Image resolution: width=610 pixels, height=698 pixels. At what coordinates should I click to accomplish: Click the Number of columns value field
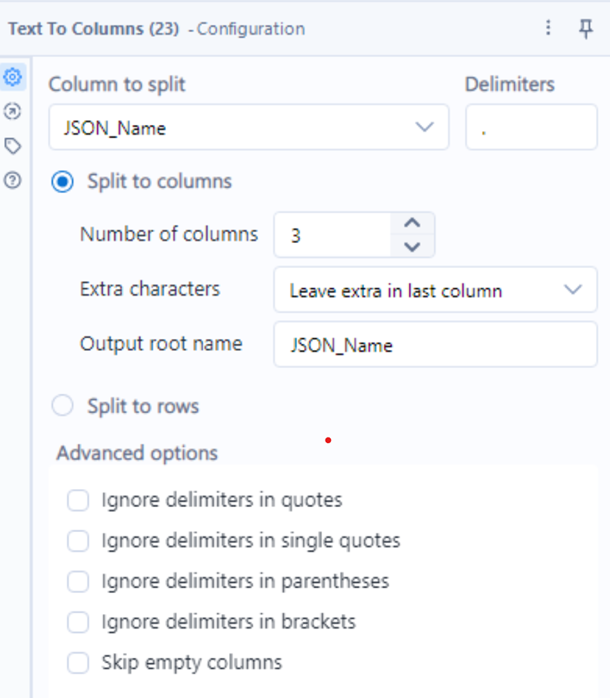pyautogui.click(x=333, y=235)
